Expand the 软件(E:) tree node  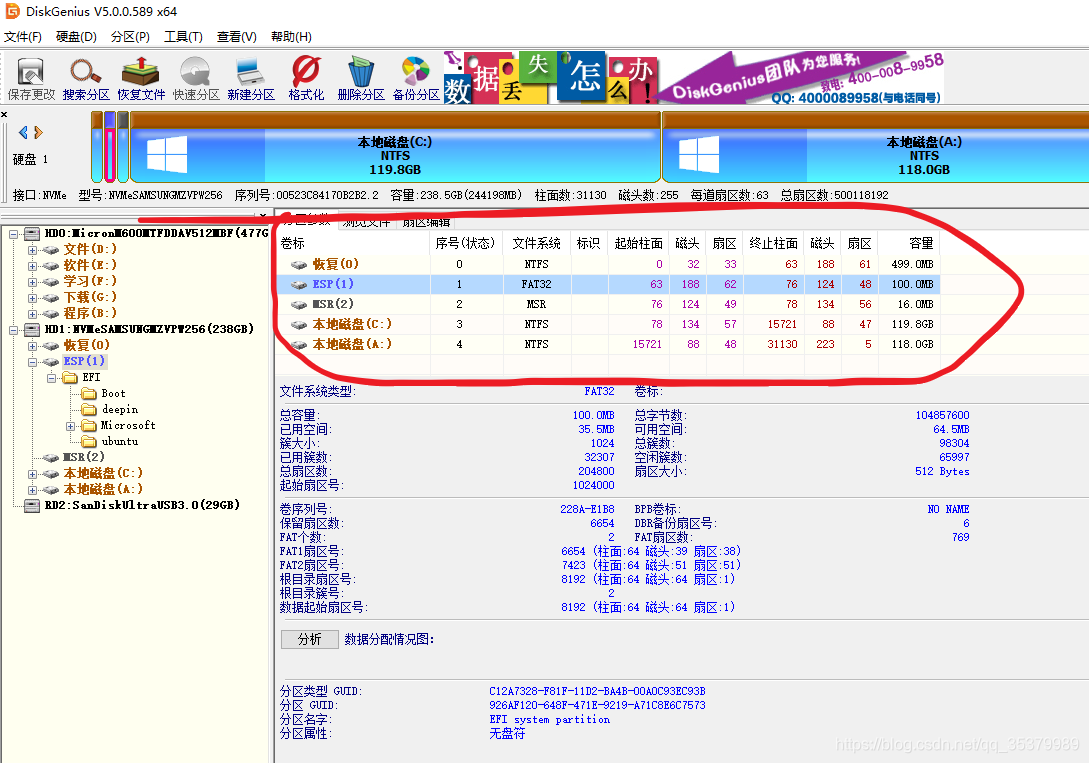click(x=32, y=265)
